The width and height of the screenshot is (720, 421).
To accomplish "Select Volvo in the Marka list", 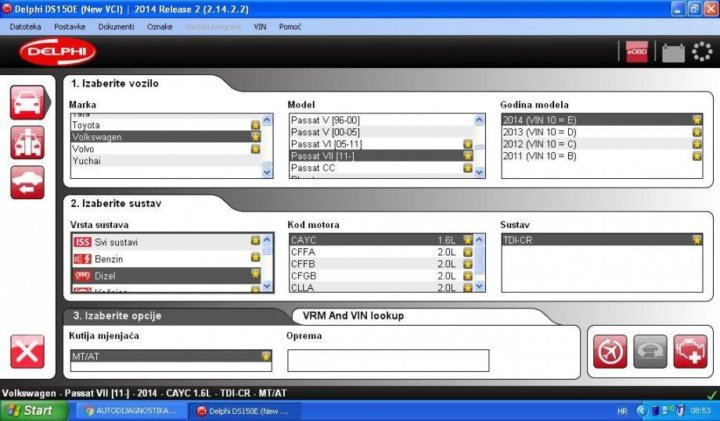I will point(86,149).
